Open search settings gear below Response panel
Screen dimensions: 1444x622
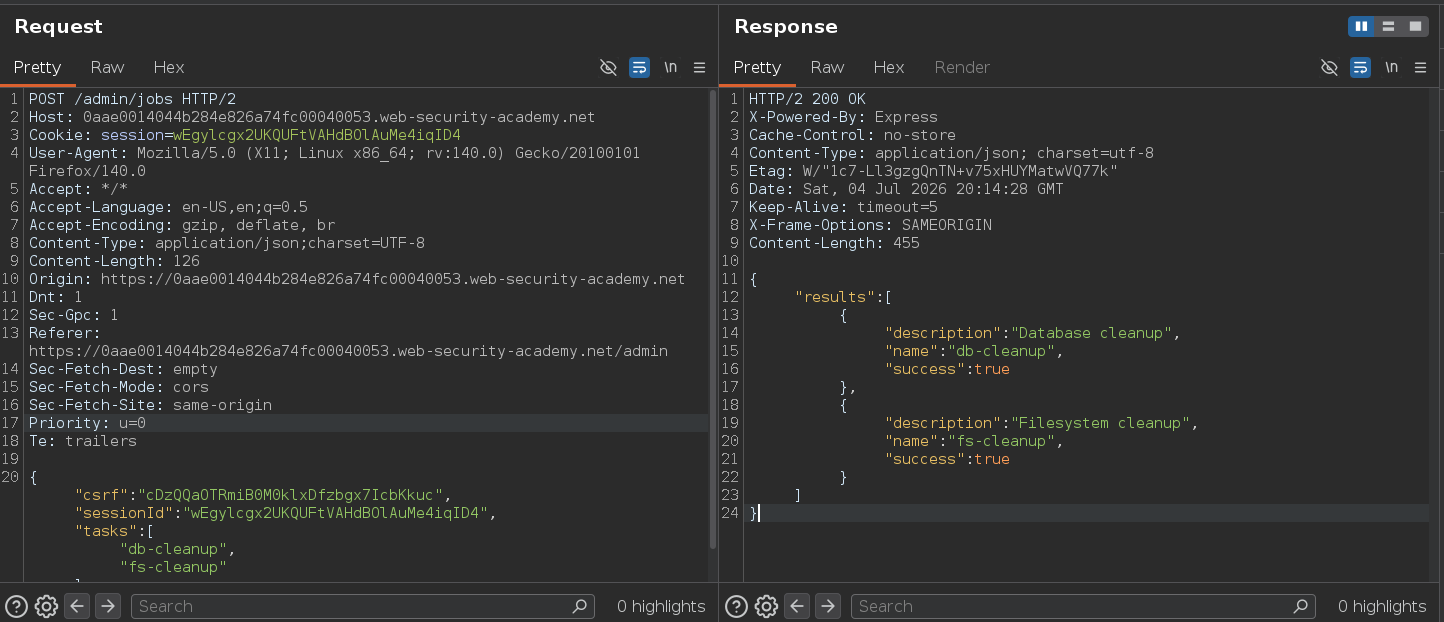[766, 606]
